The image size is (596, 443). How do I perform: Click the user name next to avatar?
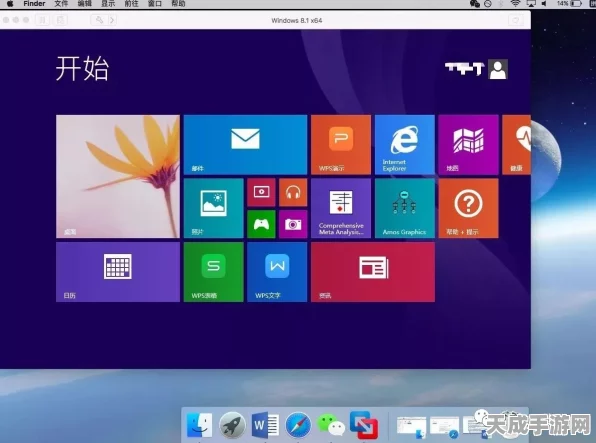[464, 68]
